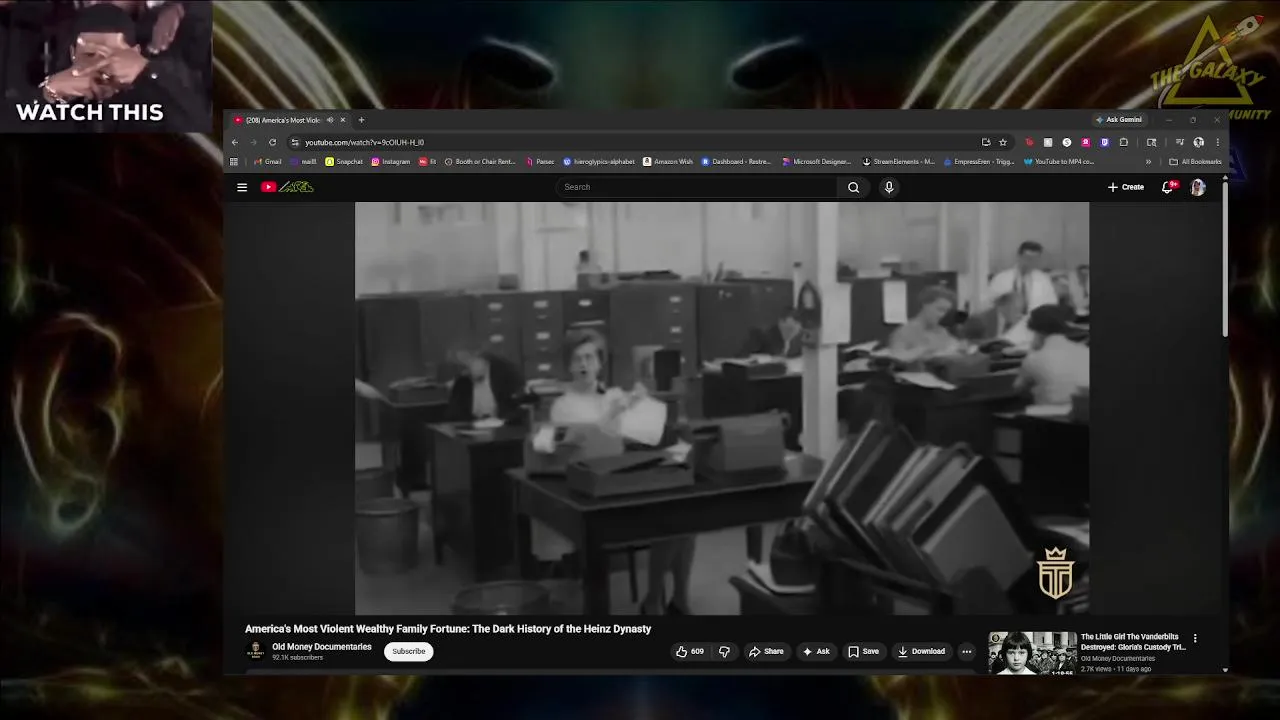Click the Ask button under the video
The height and width of the screenshot is (720, 1280).
(816, 651)
